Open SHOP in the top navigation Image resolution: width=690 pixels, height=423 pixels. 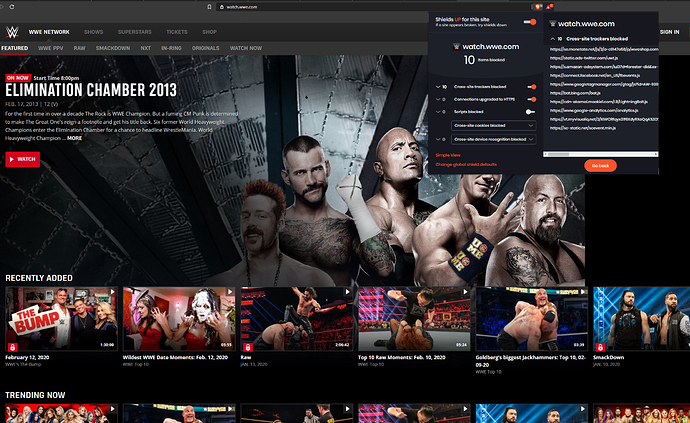point(209,32)
